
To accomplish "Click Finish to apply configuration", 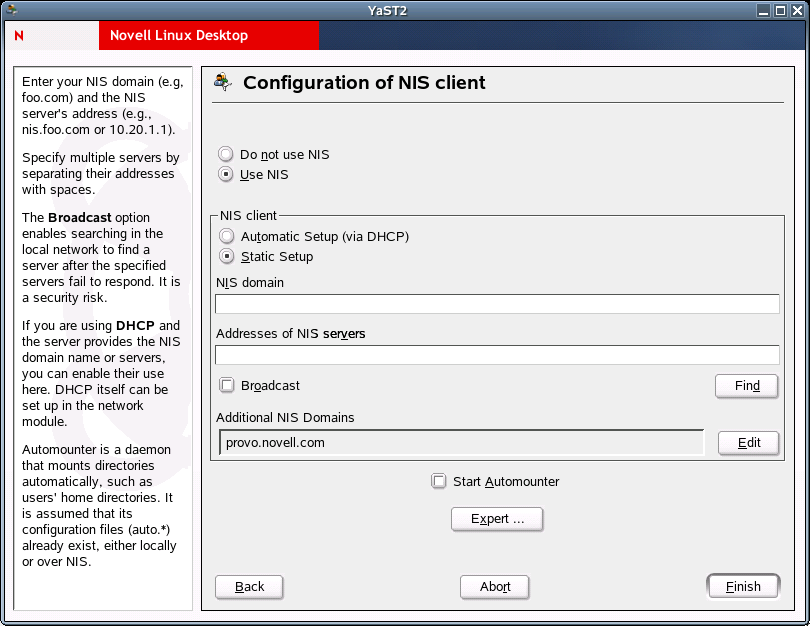I will (743, 587).
